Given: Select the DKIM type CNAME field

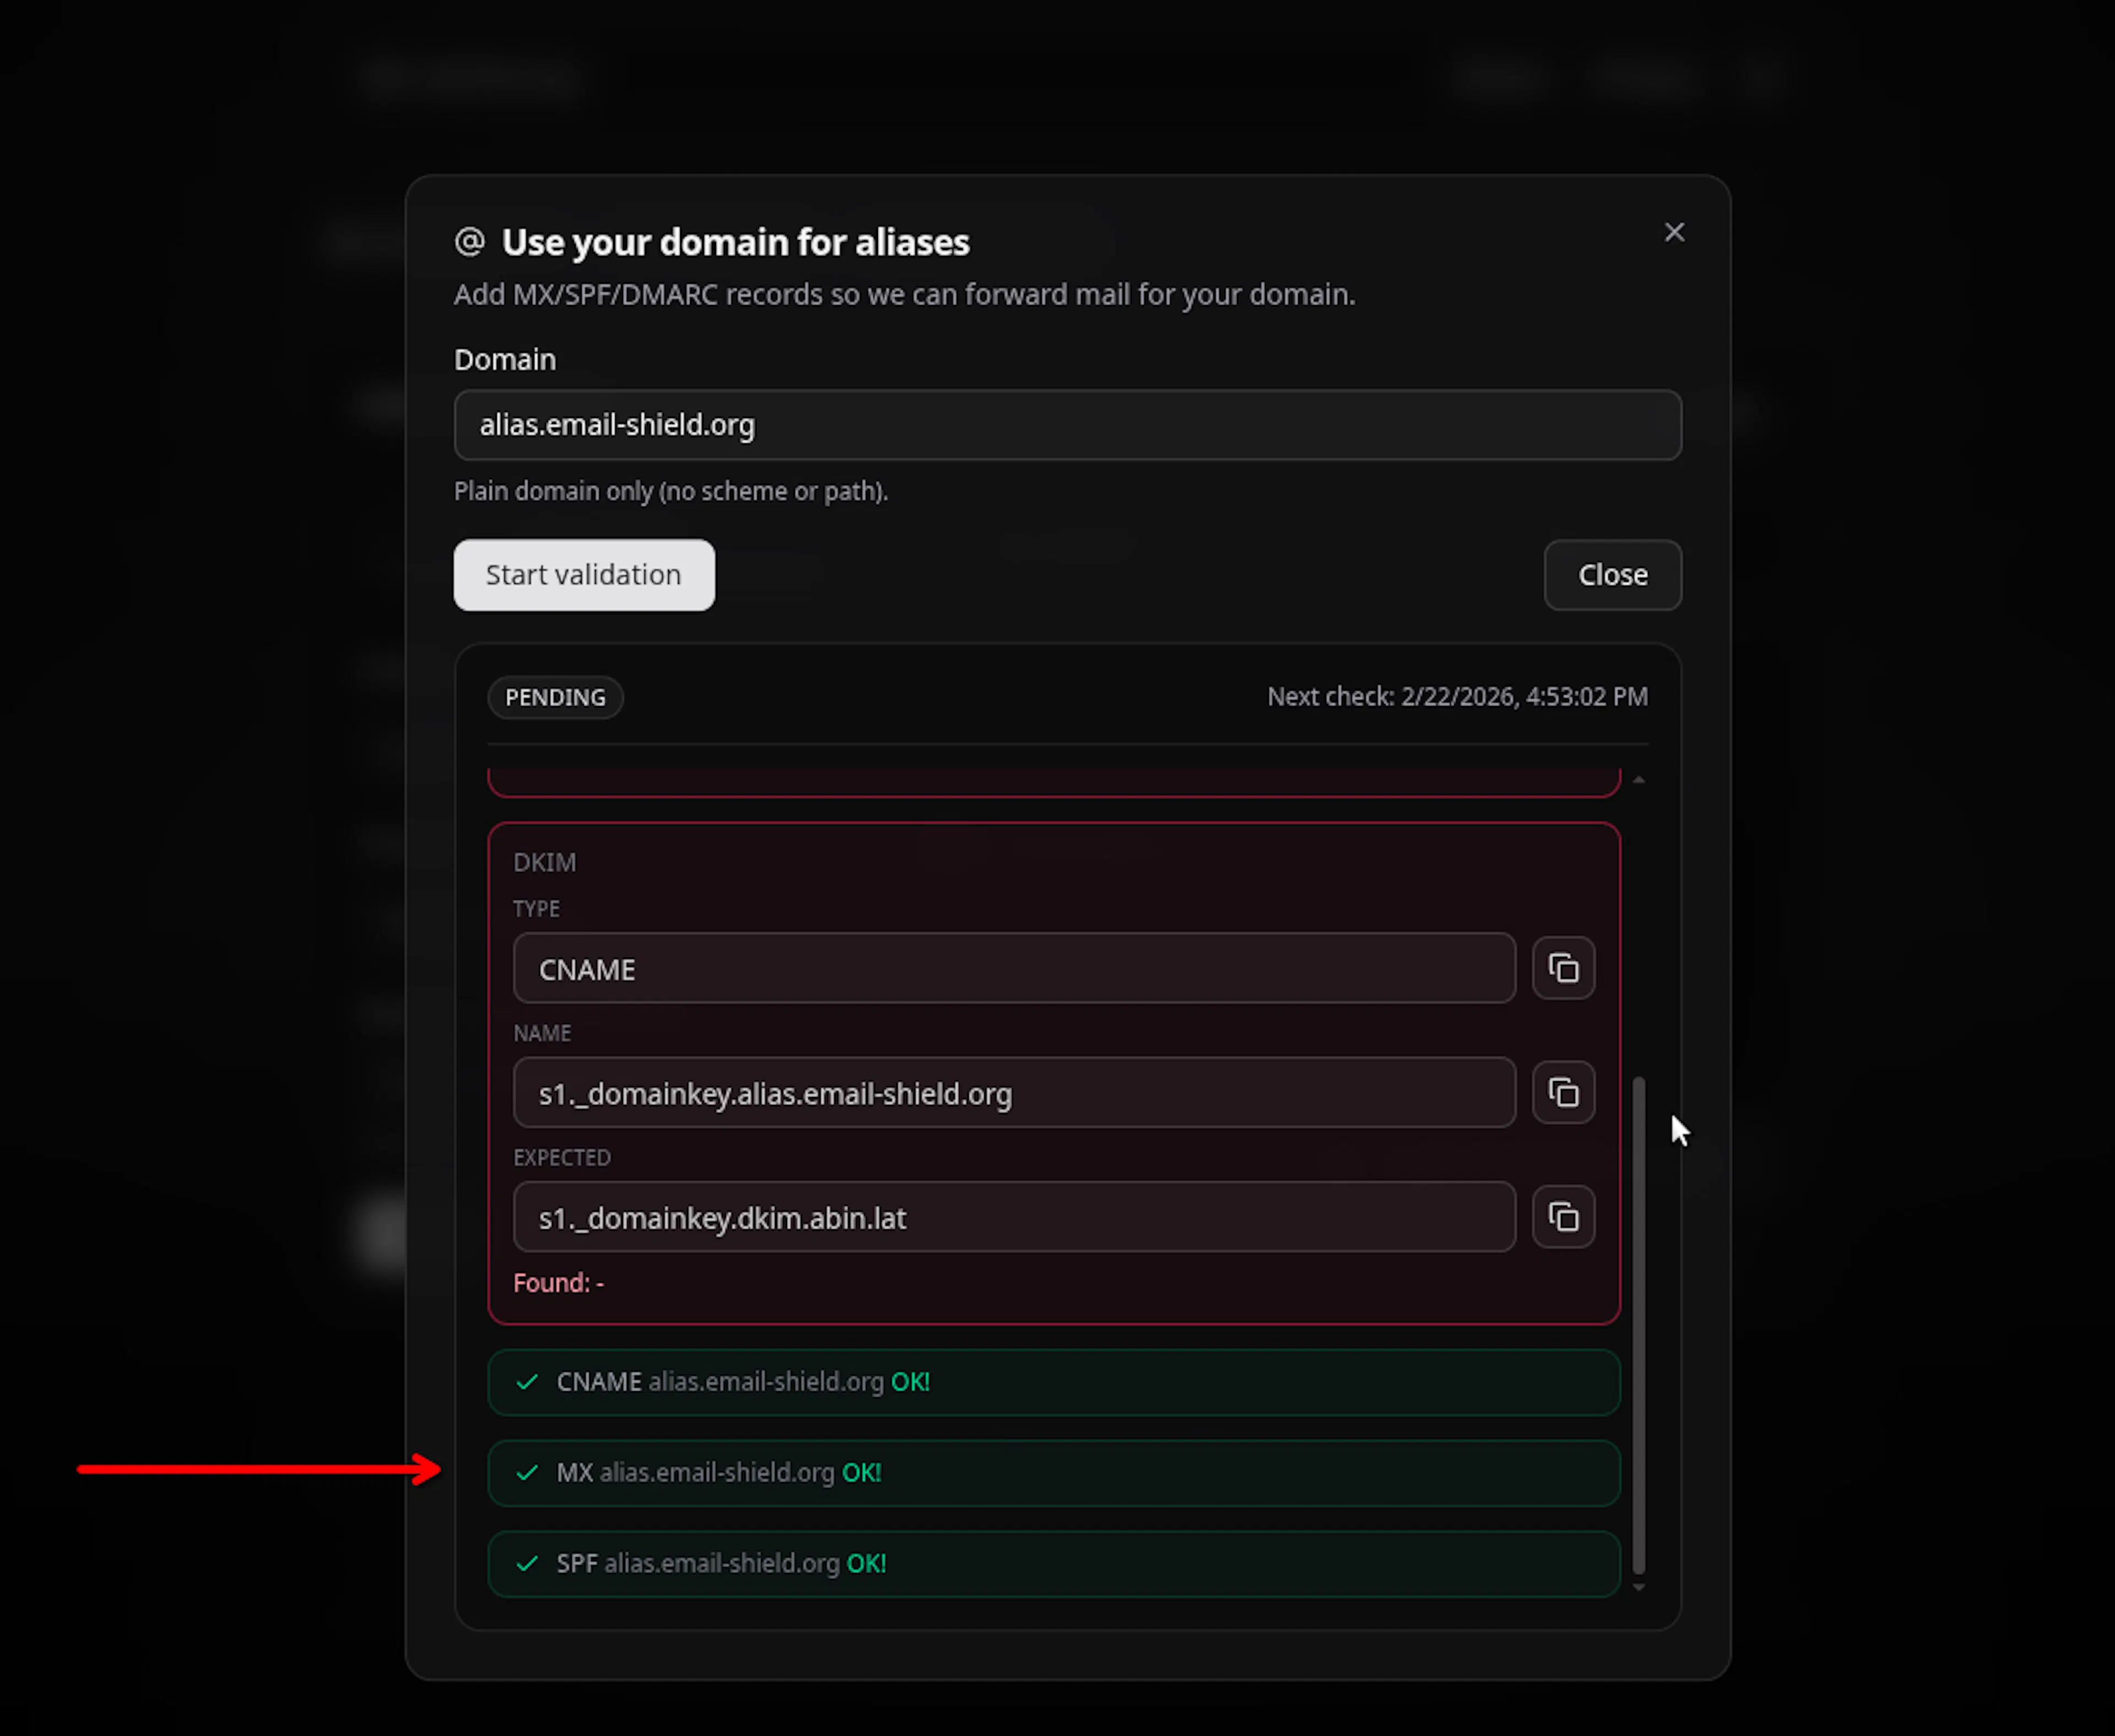Looking at the screenshot, I should (1014, 969).
